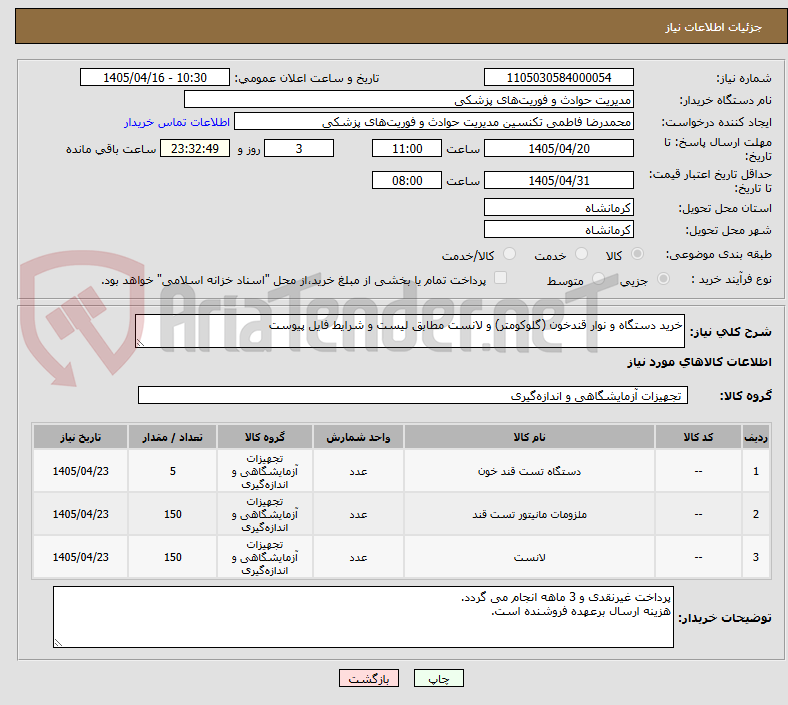Click quantity 150 in ملزومات مانیتور row

[x=172, y=515]
